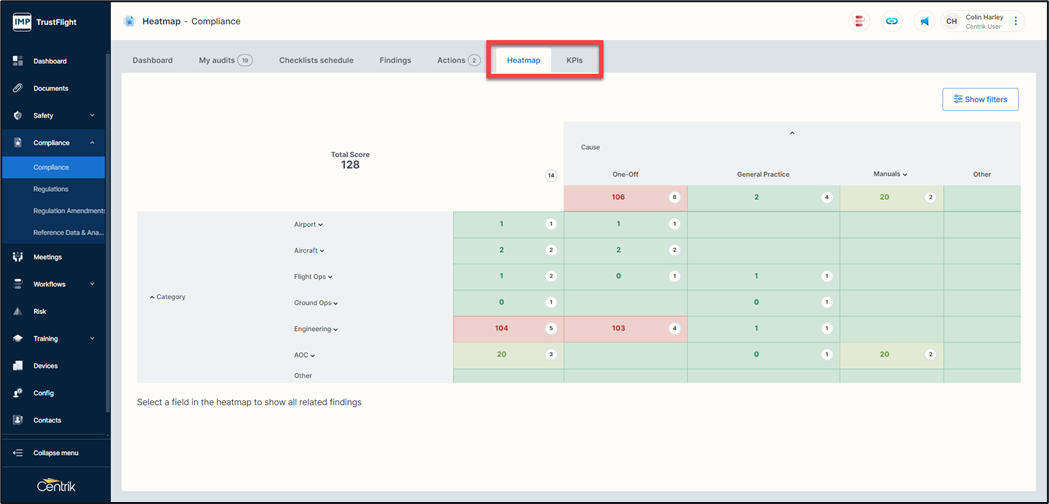Switch to the KPIs tab
1049x504 pixels.
point(574,60)
